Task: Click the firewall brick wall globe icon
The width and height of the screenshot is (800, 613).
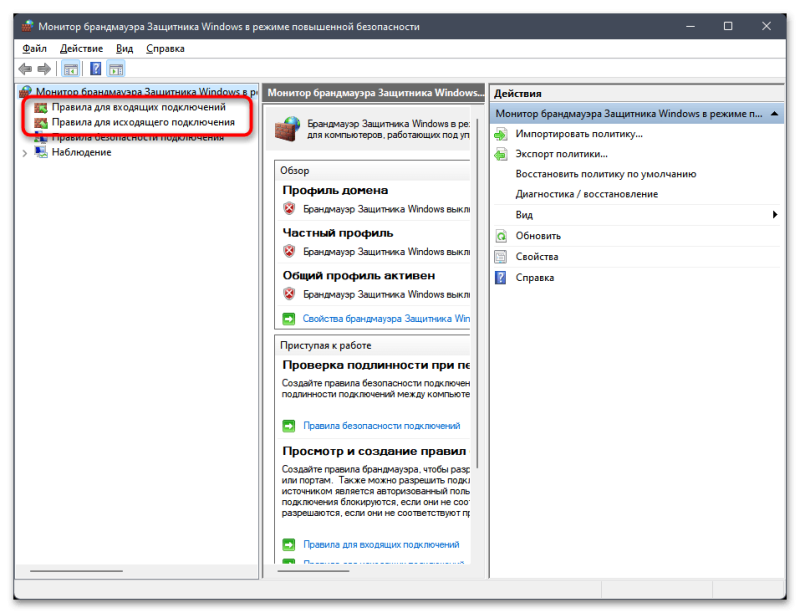Action: click(287, 129)
